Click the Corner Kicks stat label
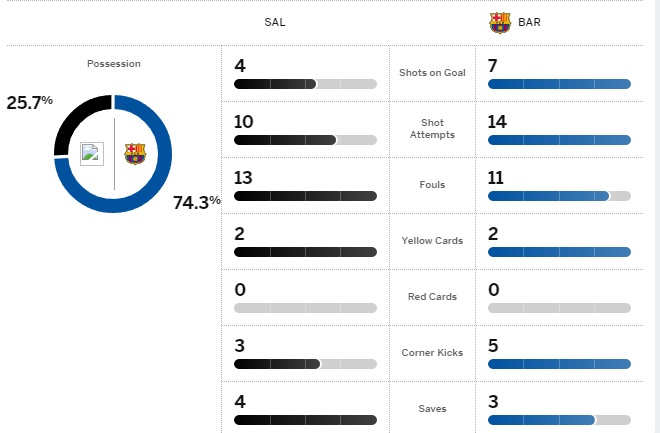The width and height of the screenshot is (660, 433). click(432, 353)
